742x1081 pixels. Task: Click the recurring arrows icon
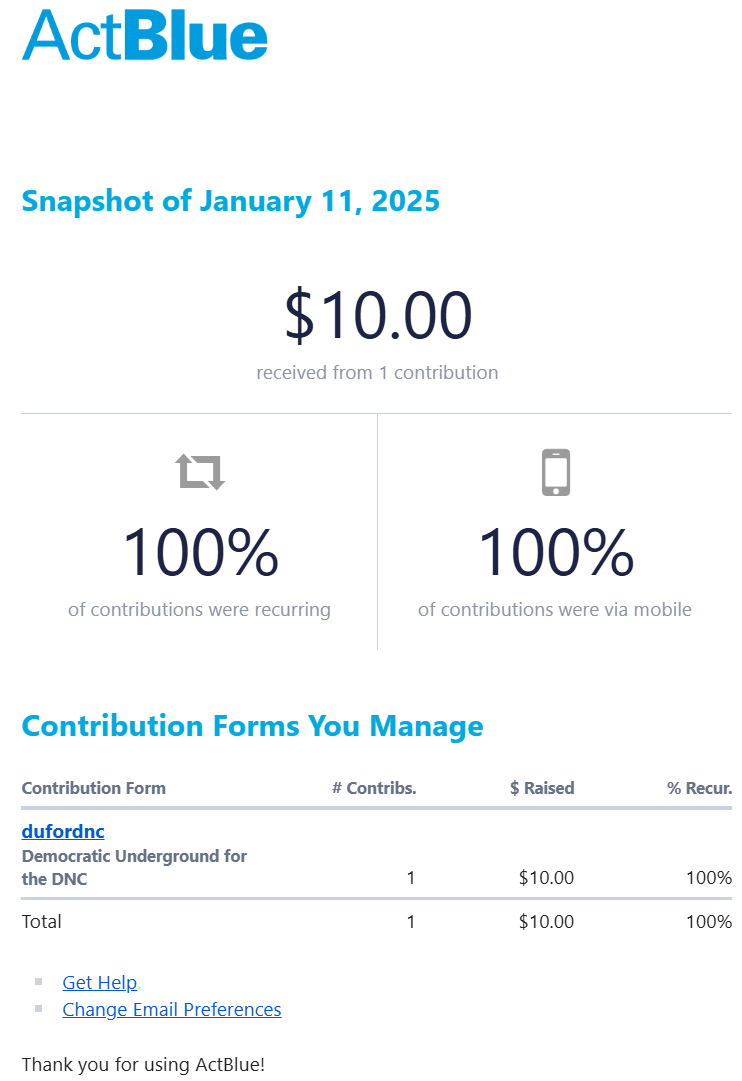[x=200, y=471]
